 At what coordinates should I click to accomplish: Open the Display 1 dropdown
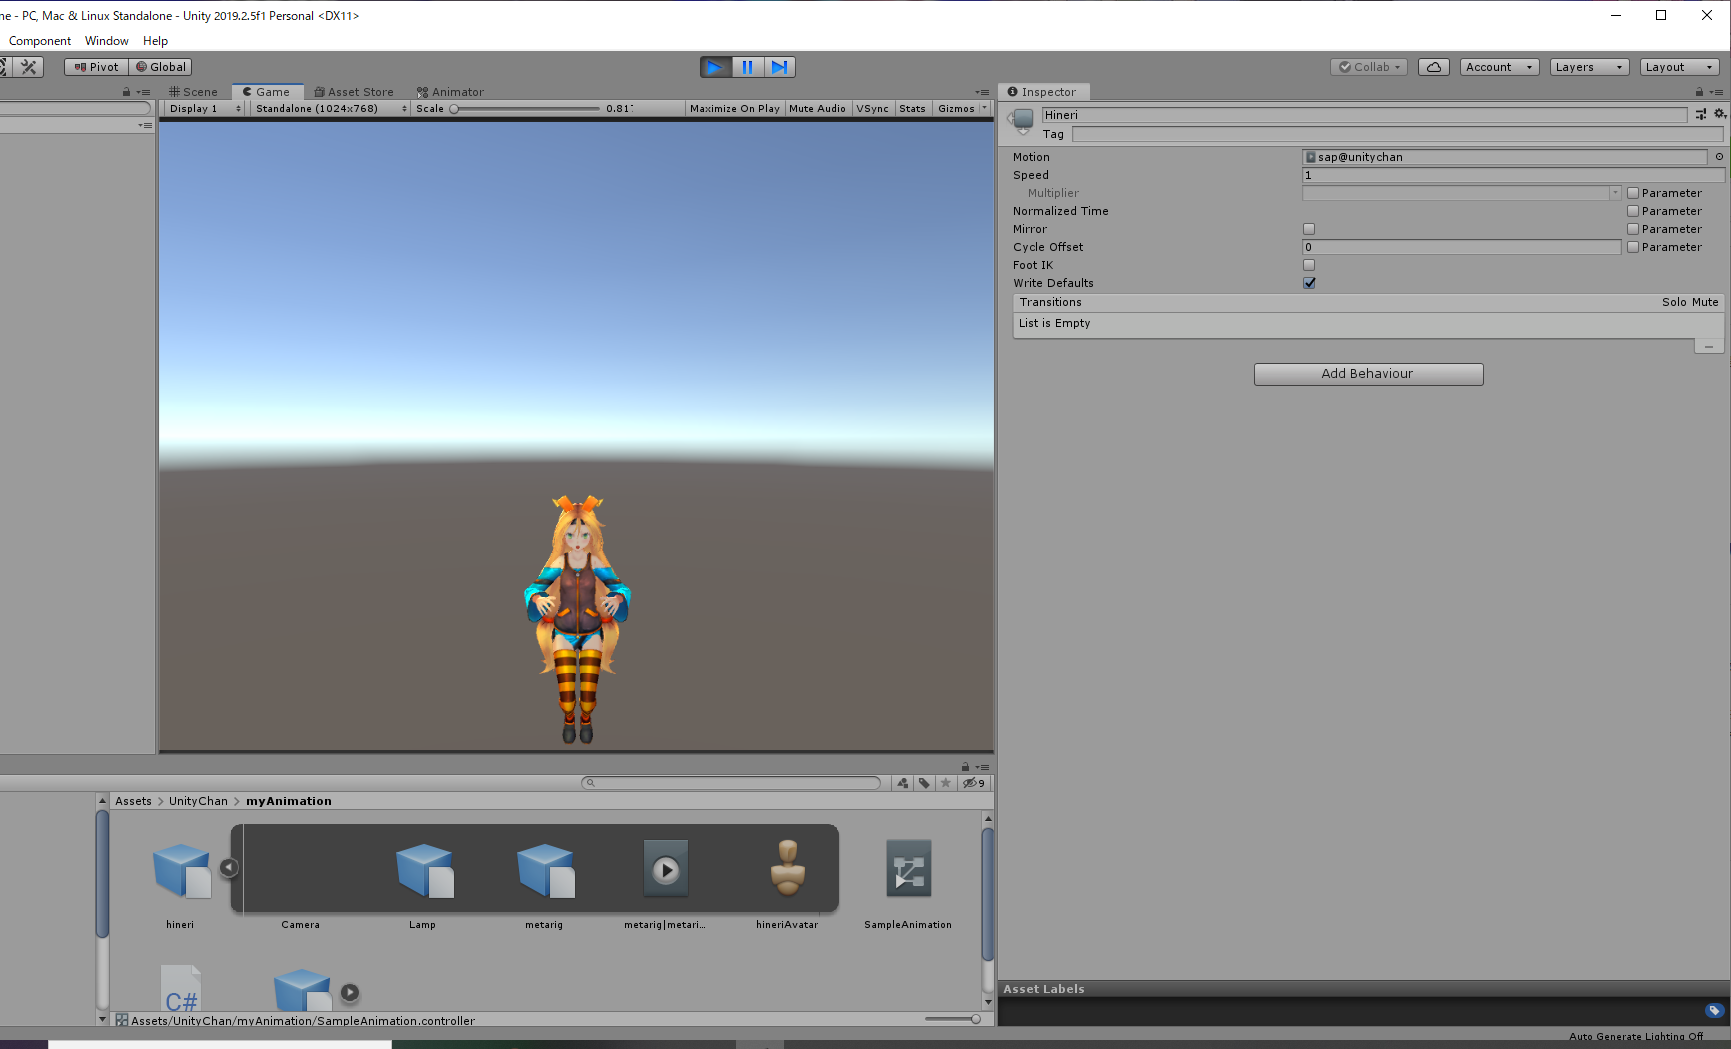pos(204,109)
